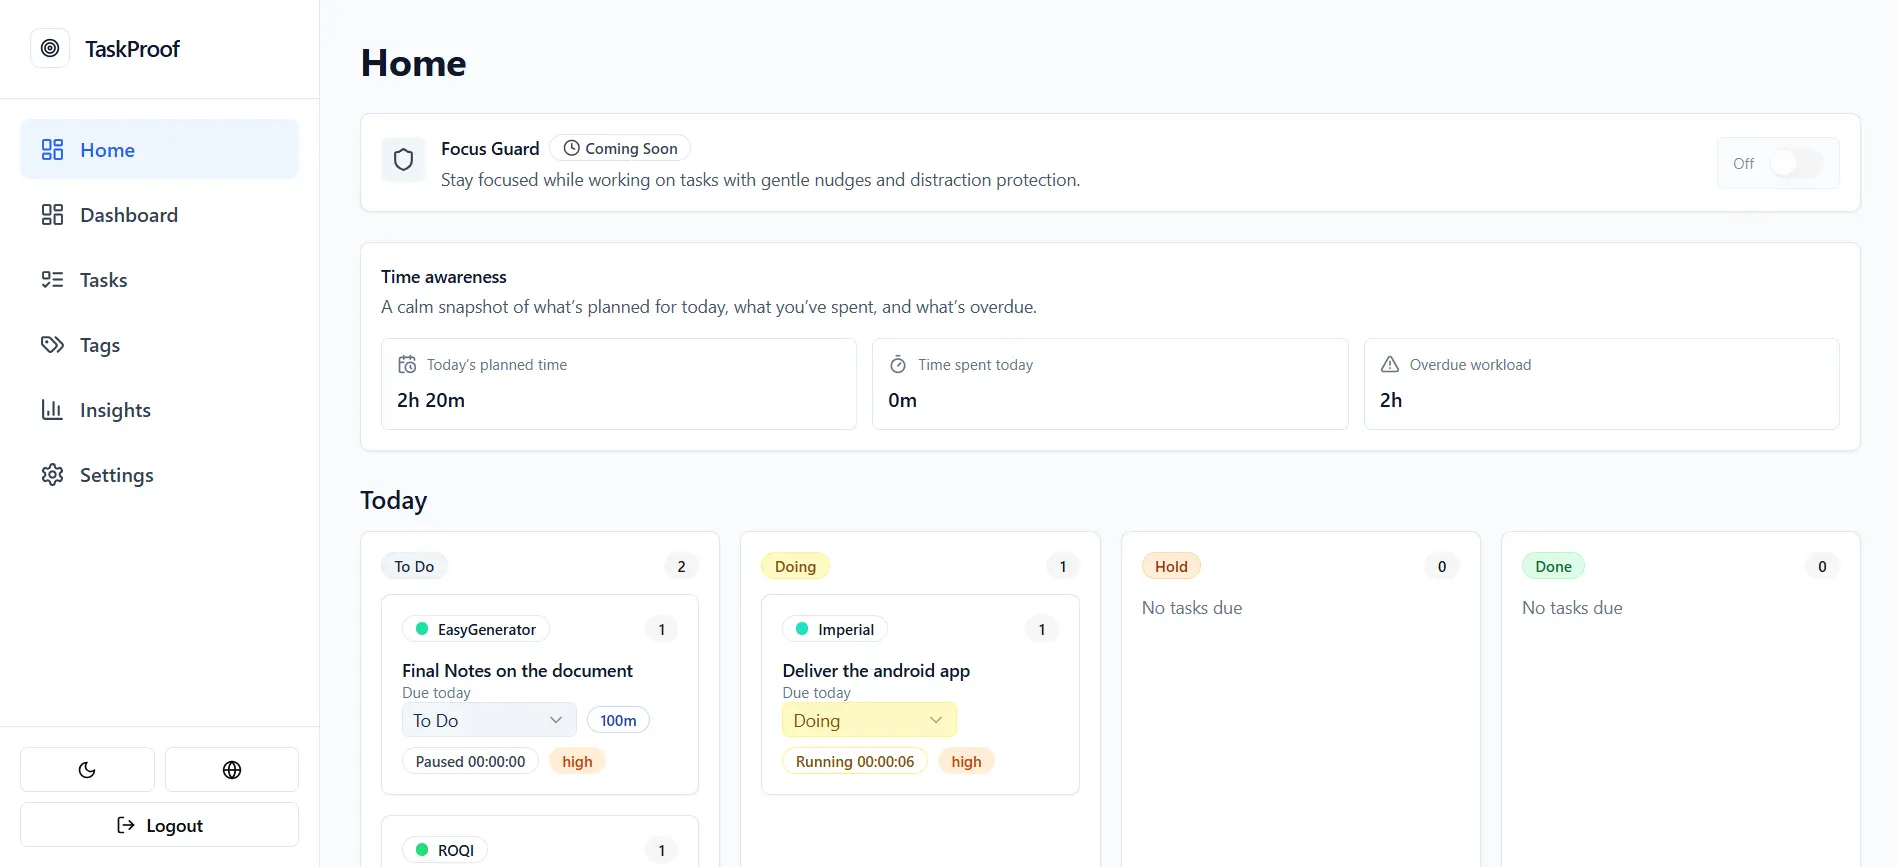1898x867 pixels.
Task: Click the Imperial project chip
Action: (x=835, y=629)
